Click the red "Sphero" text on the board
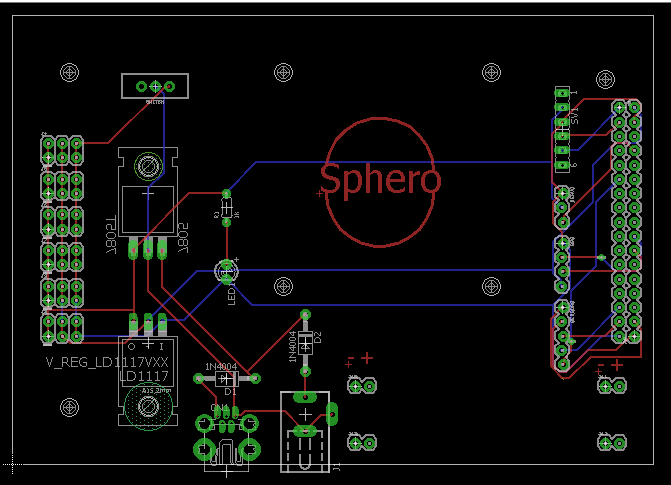The height and width of the screenshot is (485, 671). (380, 181)
